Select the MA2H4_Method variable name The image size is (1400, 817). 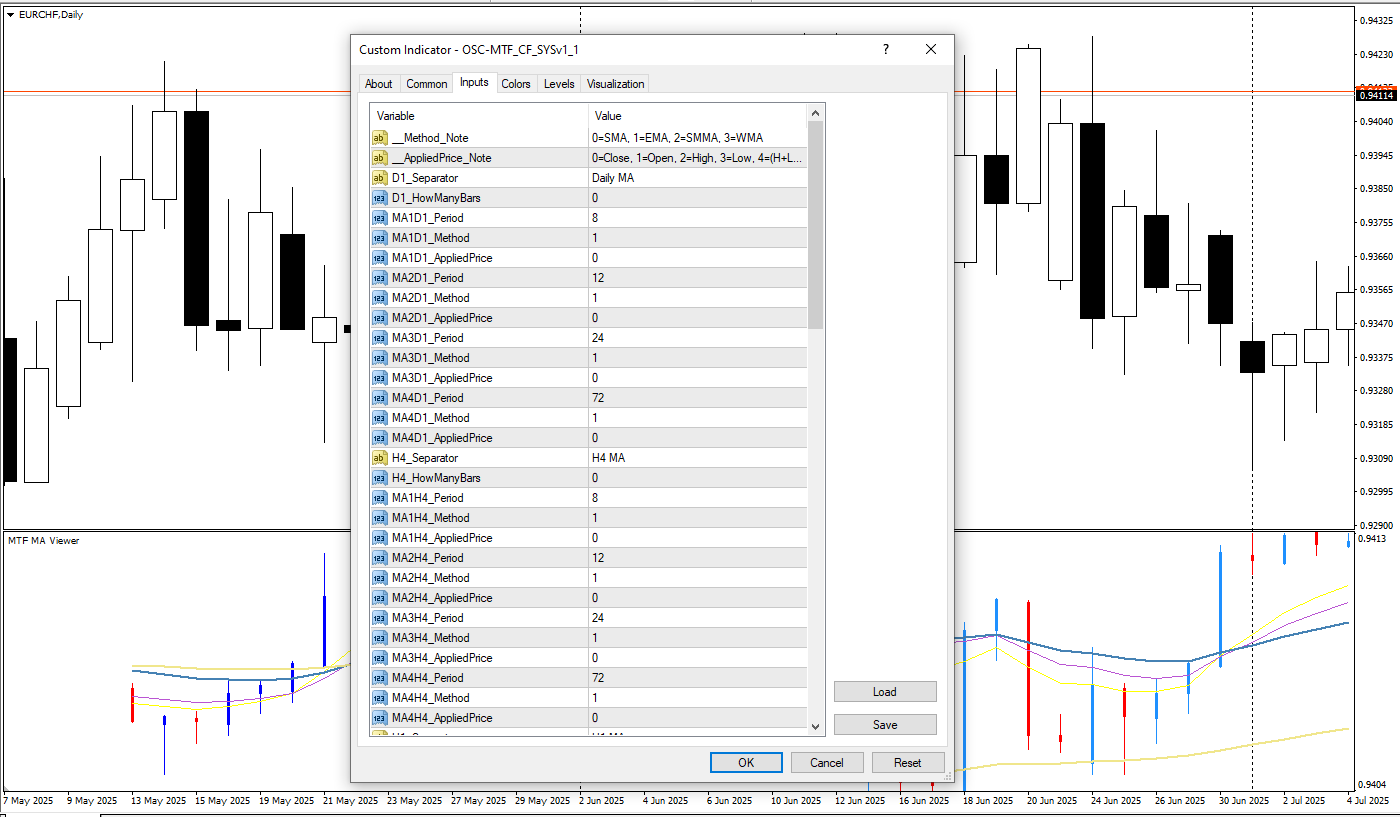point(430,578)
